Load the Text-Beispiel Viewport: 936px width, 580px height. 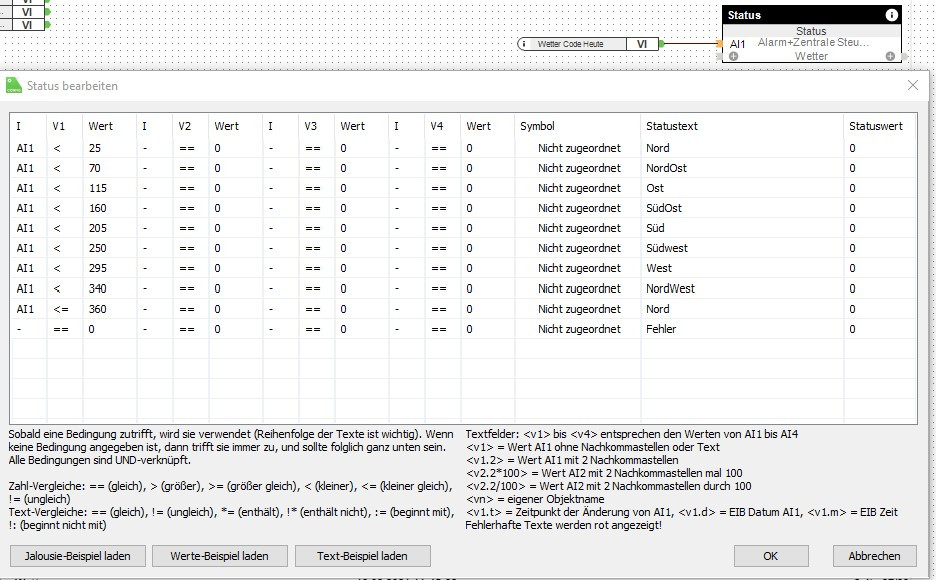coord(362,556)
